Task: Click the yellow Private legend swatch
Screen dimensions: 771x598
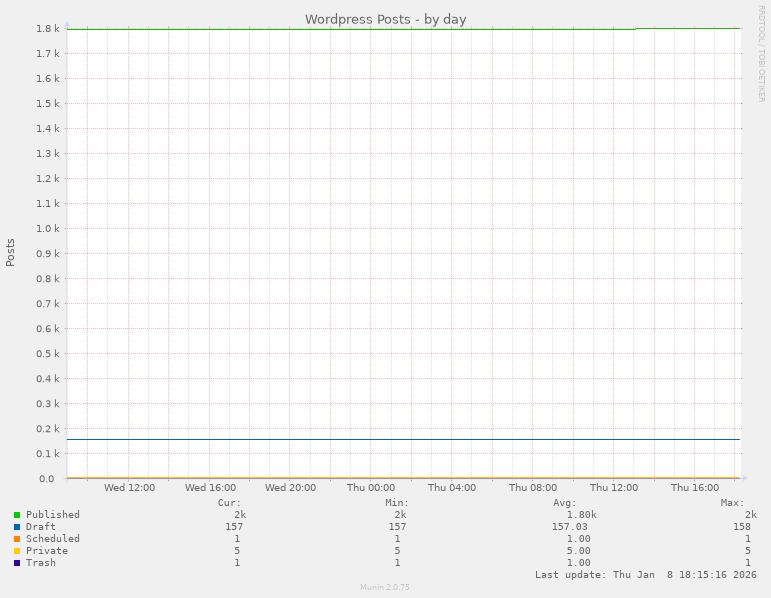Action: point(17,551)
